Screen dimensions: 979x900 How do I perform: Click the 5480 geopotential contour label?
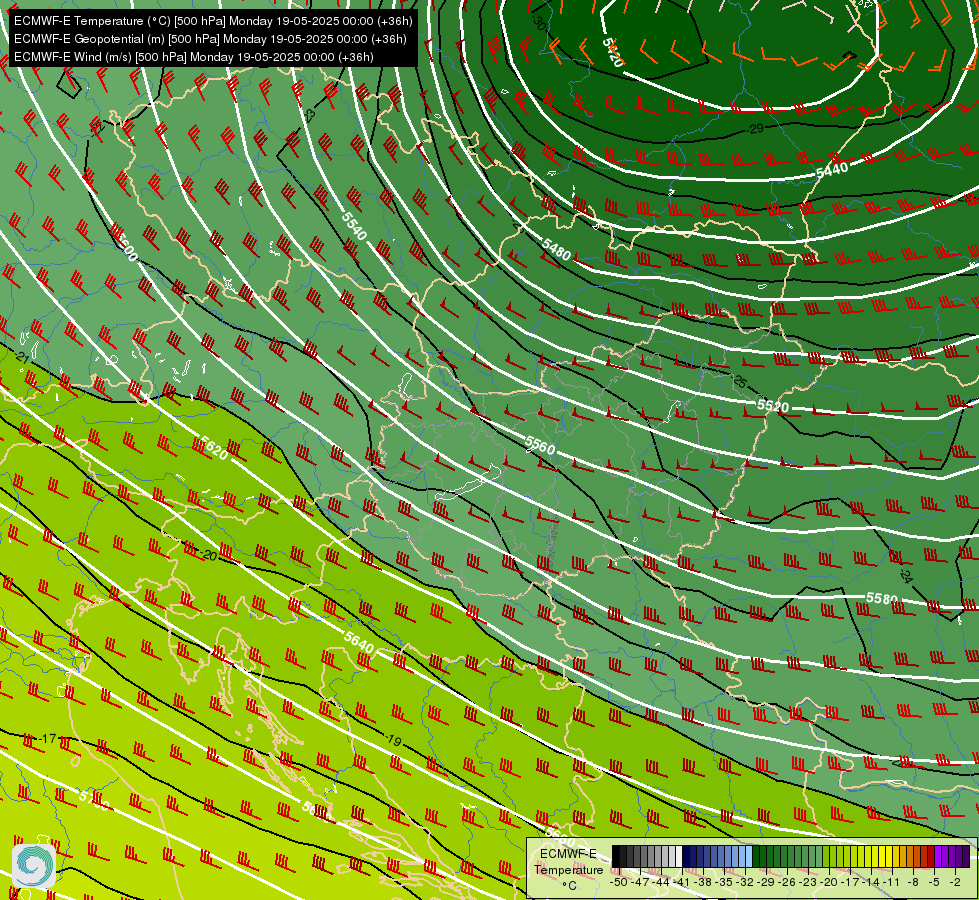pos(556,249)
